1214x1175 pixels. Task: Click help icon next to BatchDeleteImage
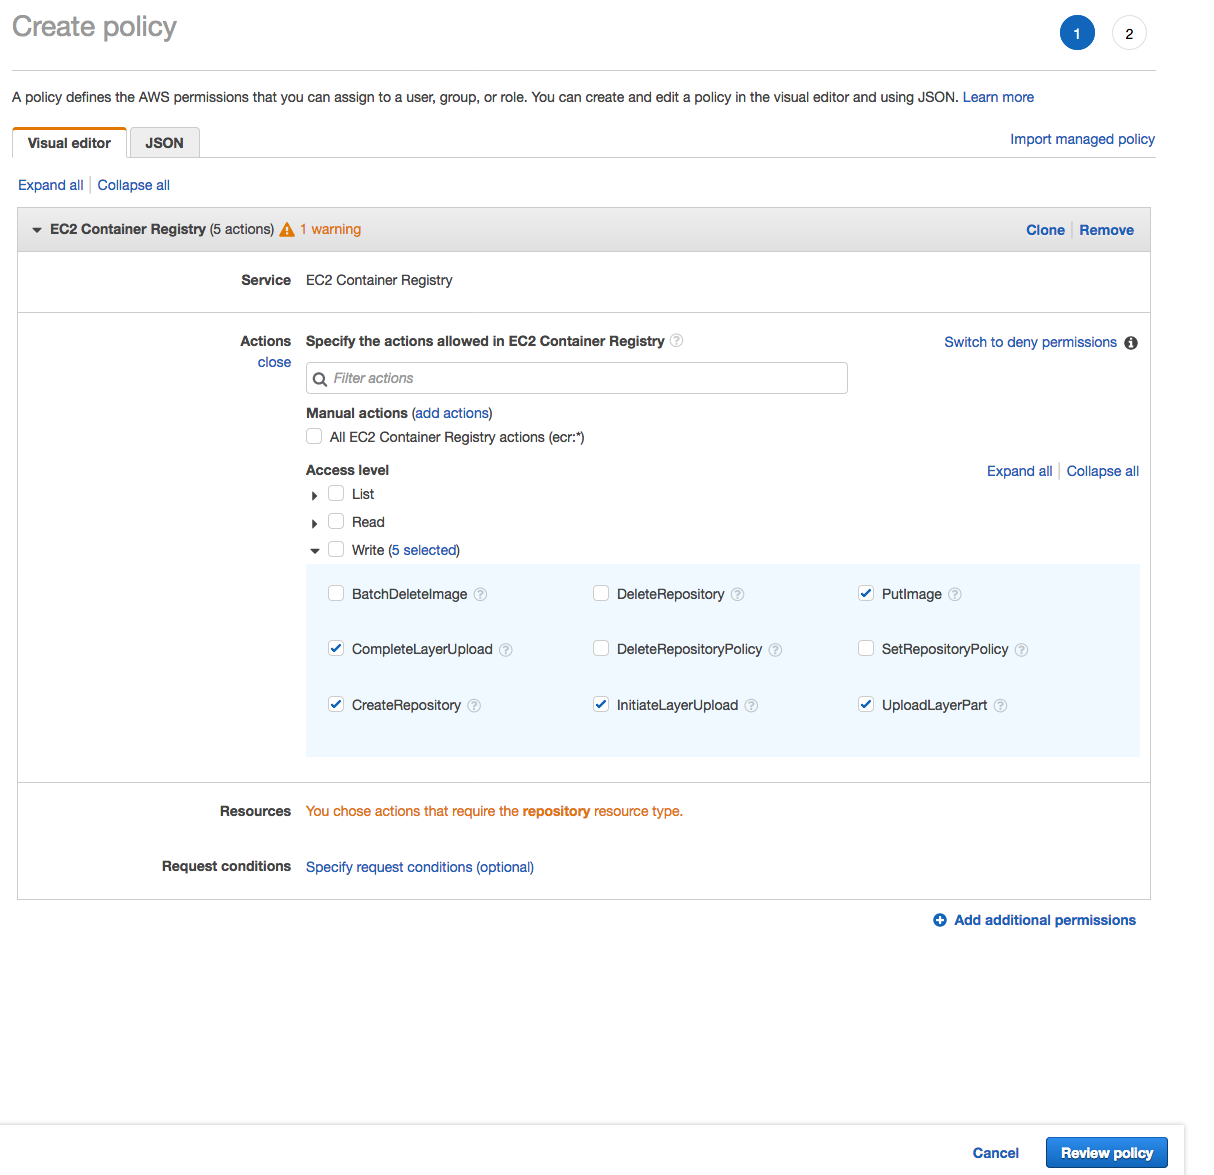480,594
